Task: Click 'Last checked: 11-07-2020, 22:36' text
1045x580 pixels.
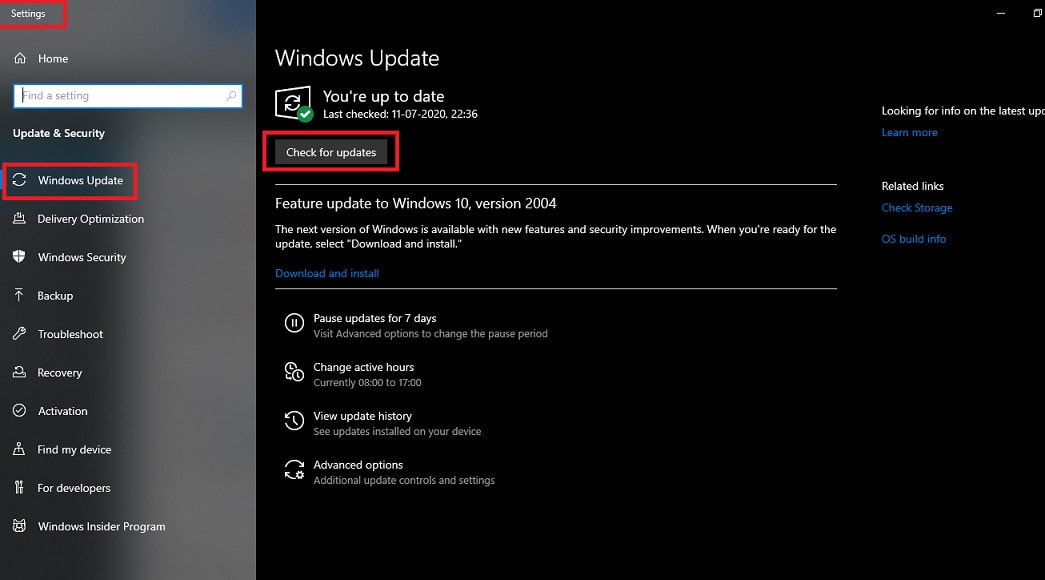Action: [400, 114]
